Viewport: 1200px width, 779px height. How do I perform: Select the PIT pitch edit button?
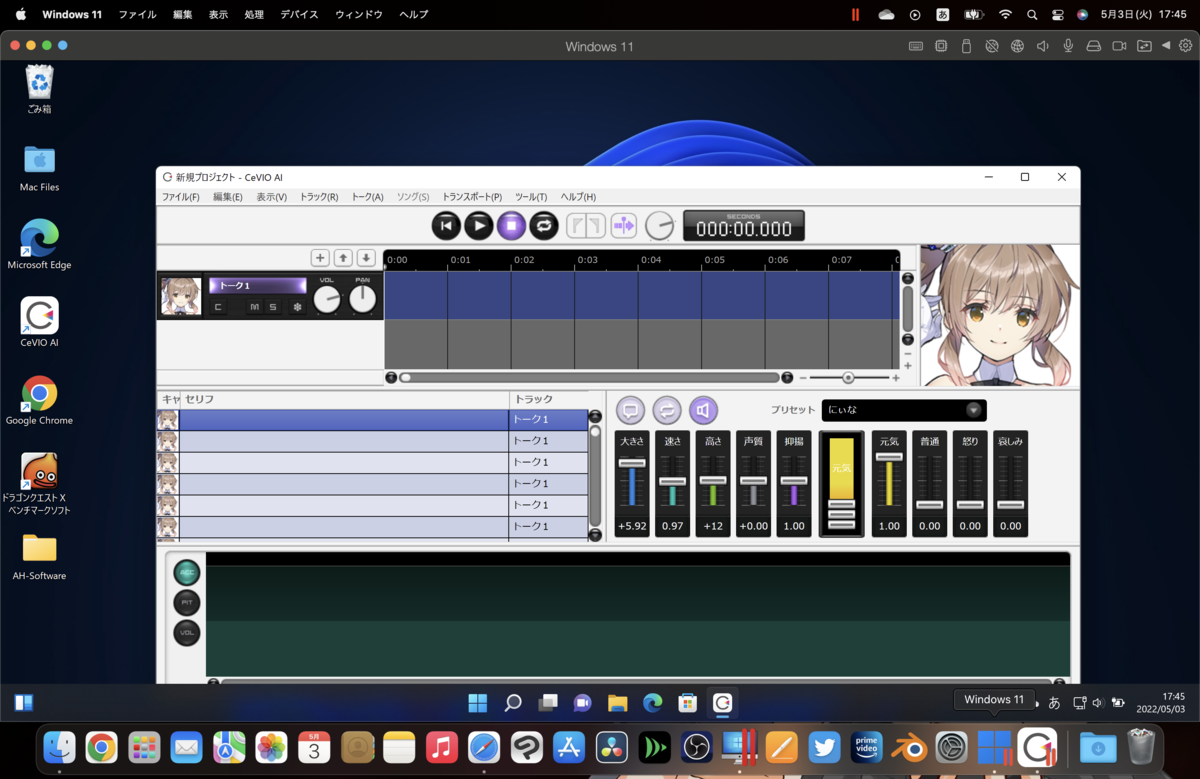pos(187,603)
